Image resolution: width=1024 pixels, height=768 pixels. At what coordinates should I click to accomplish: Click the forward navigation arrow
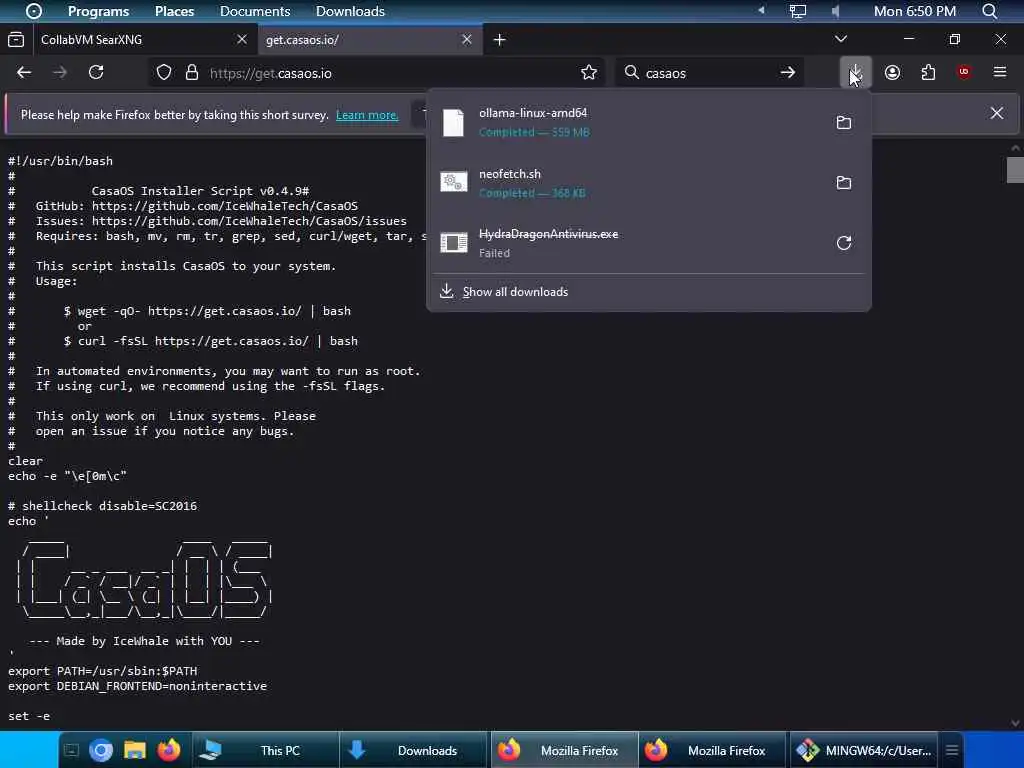59,72
